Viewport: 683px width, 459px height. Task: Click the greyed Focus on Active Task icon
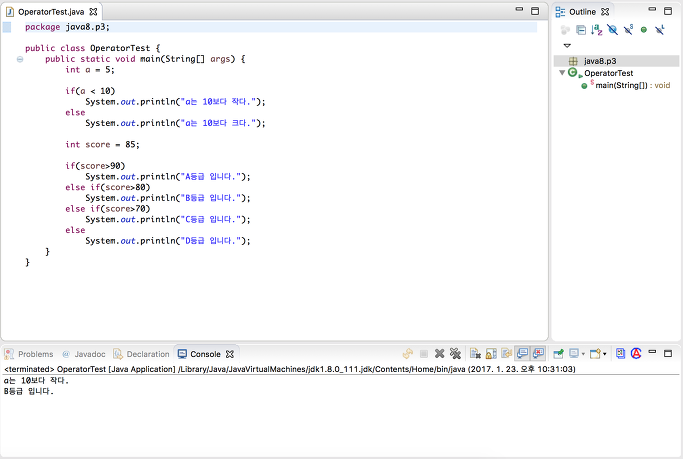(565, 30)
